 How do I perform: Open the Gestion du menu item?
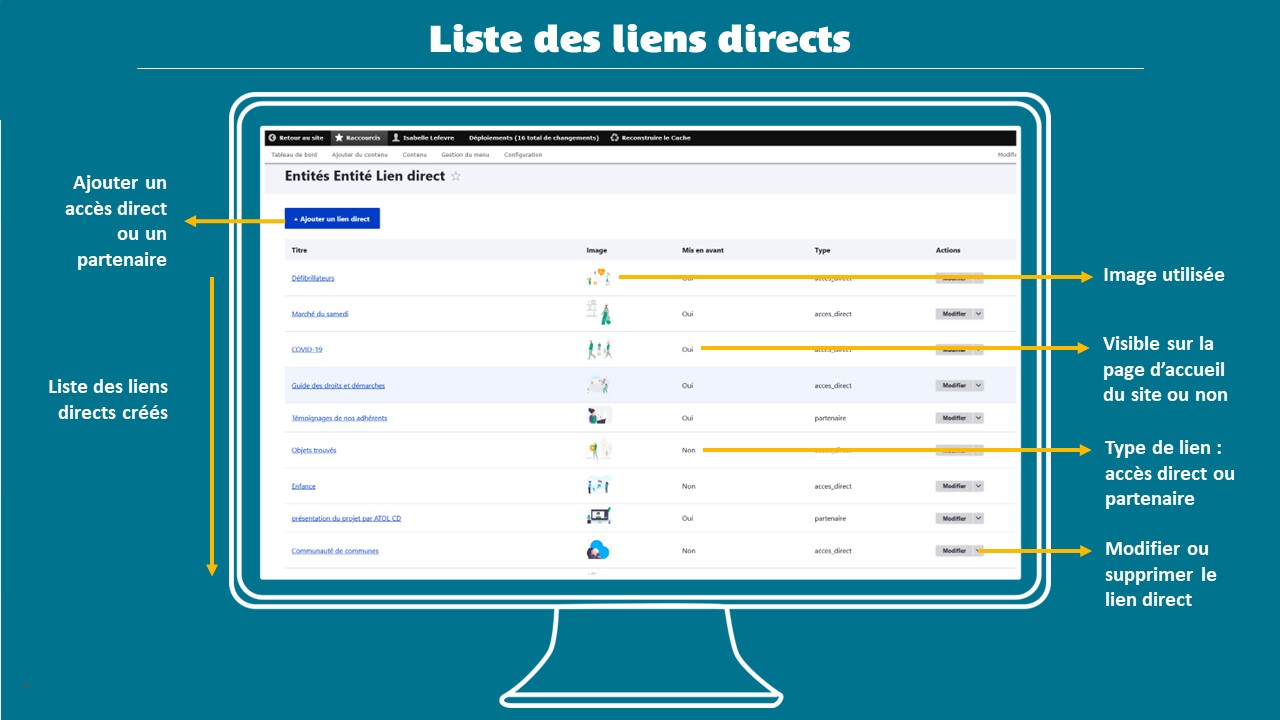pyautogui.click(x=465, y=155)
